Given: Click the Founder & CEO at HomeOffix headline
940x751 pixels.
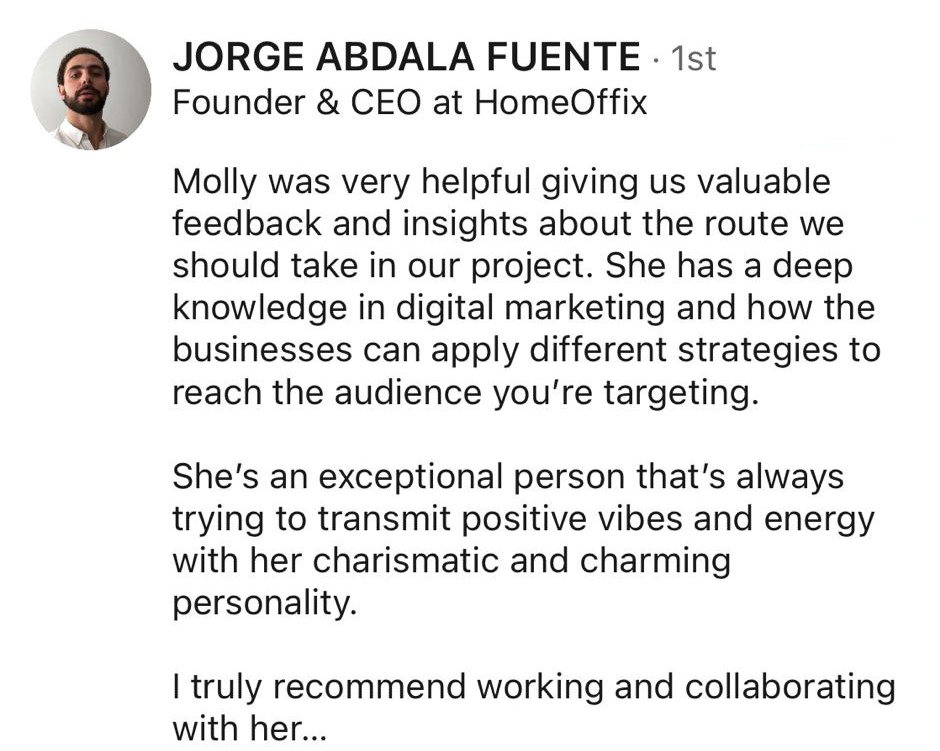Looking at the screenshot, I should [x=409, y=102].
